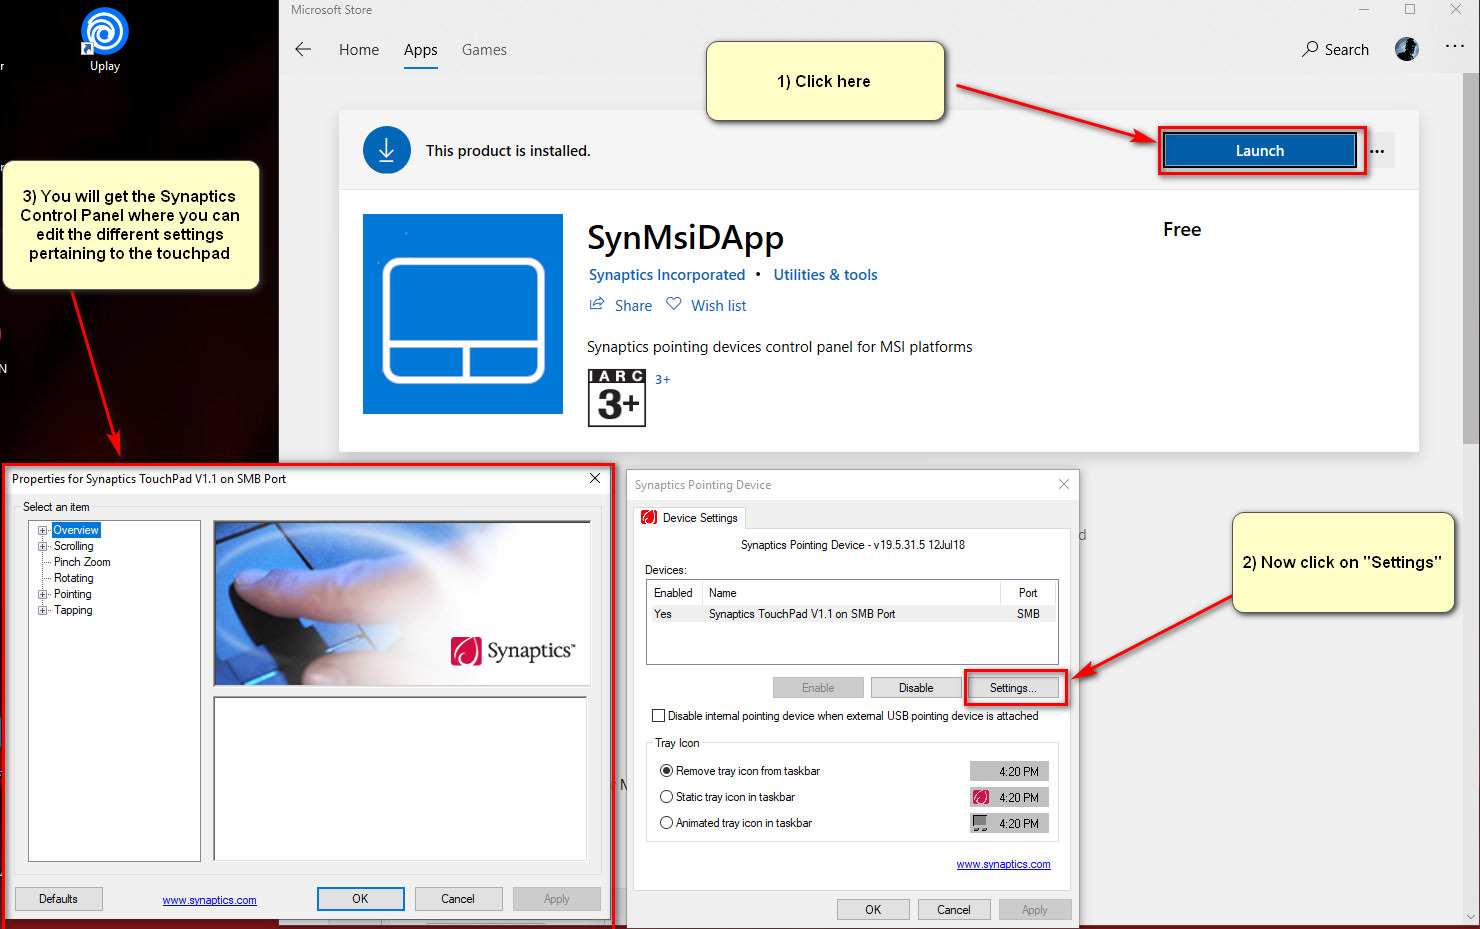This screenshot has height=929, width=1480.
Task: Select Tapping in the item tree
Action: [x=73, y=610]
